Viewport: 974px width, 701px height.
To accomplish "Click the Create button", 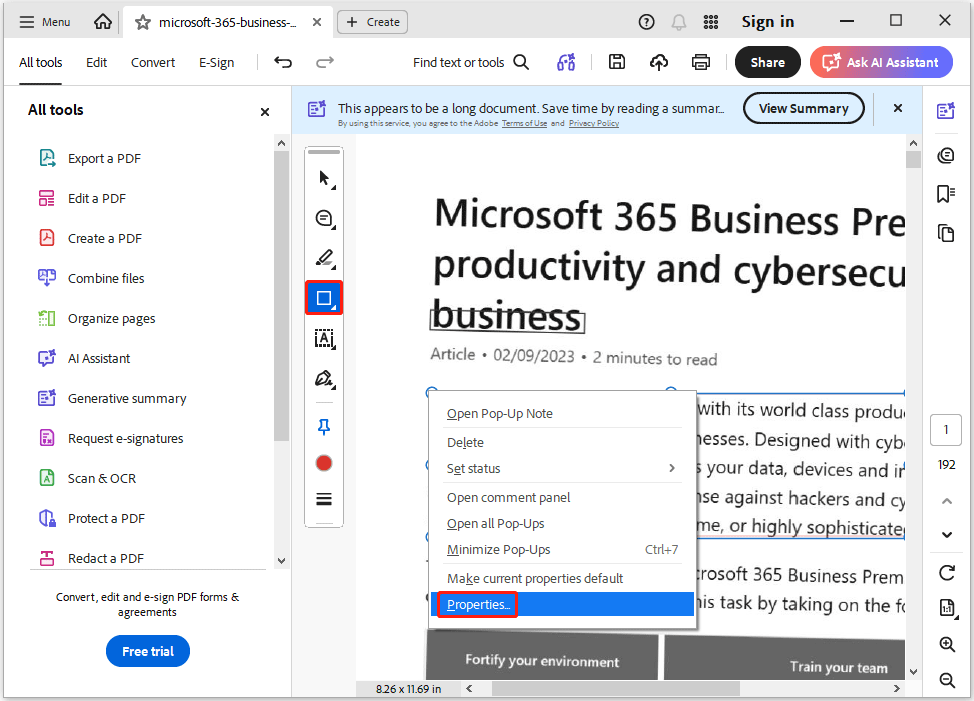I will (373, 22).
